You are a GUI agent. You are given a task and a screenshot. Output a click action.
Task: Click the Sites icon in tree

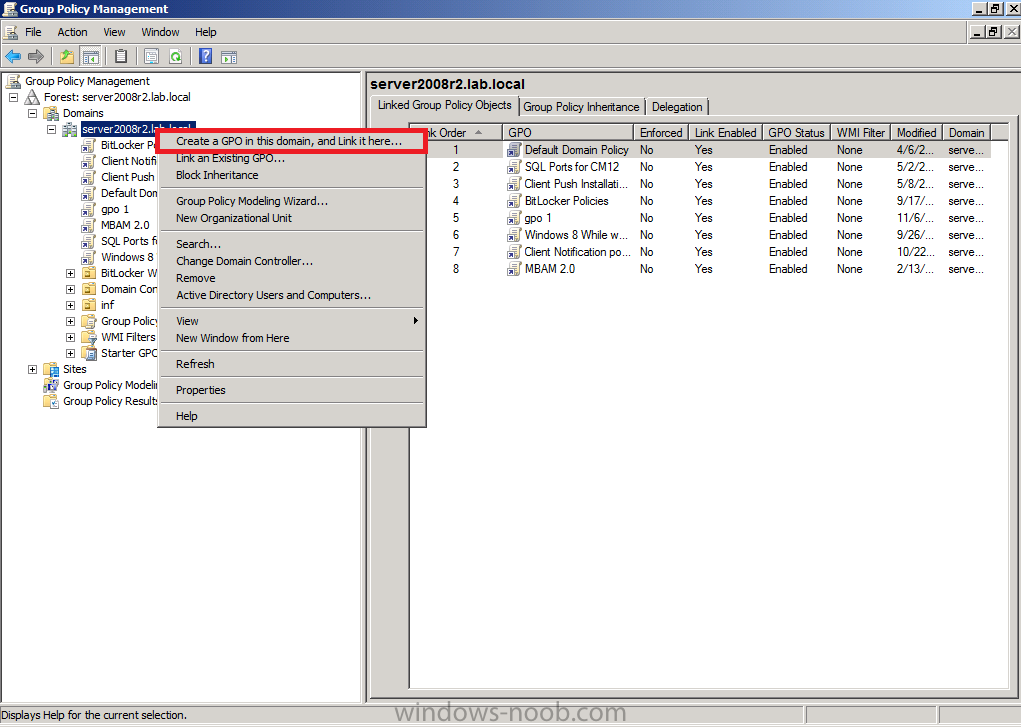pyautogui.click(x=51, y=369)
